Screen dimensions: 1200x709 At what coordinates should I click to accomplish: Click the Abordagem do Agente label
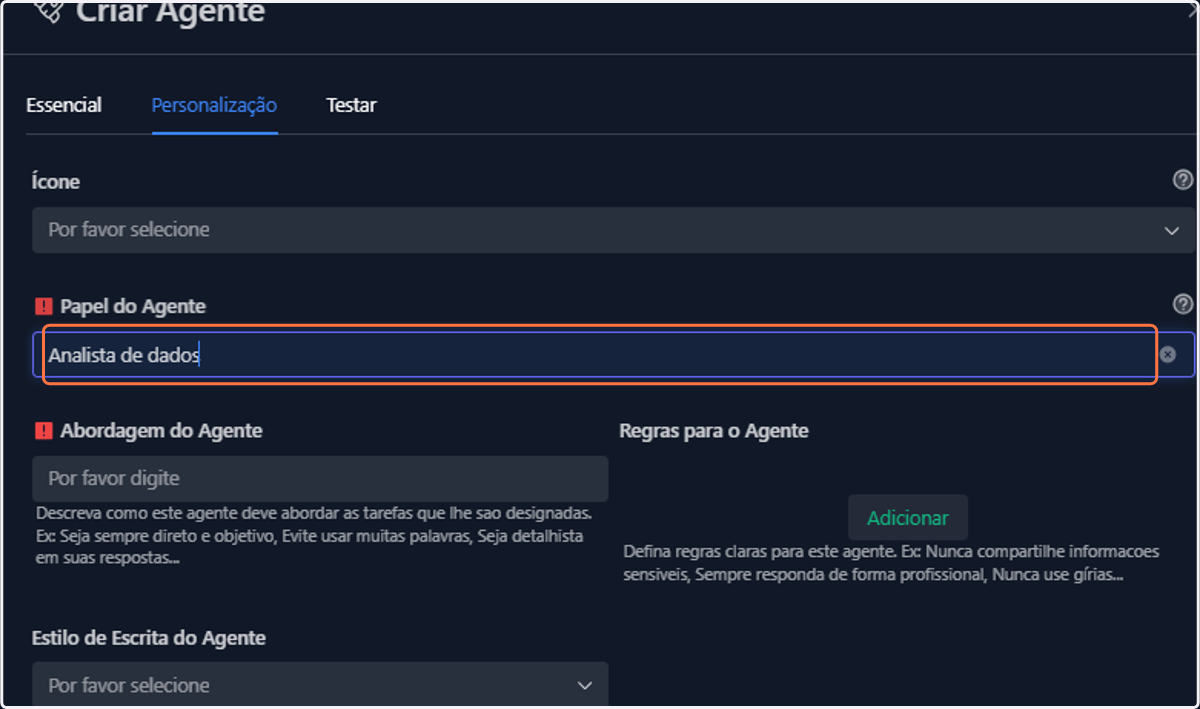(161, 431)
